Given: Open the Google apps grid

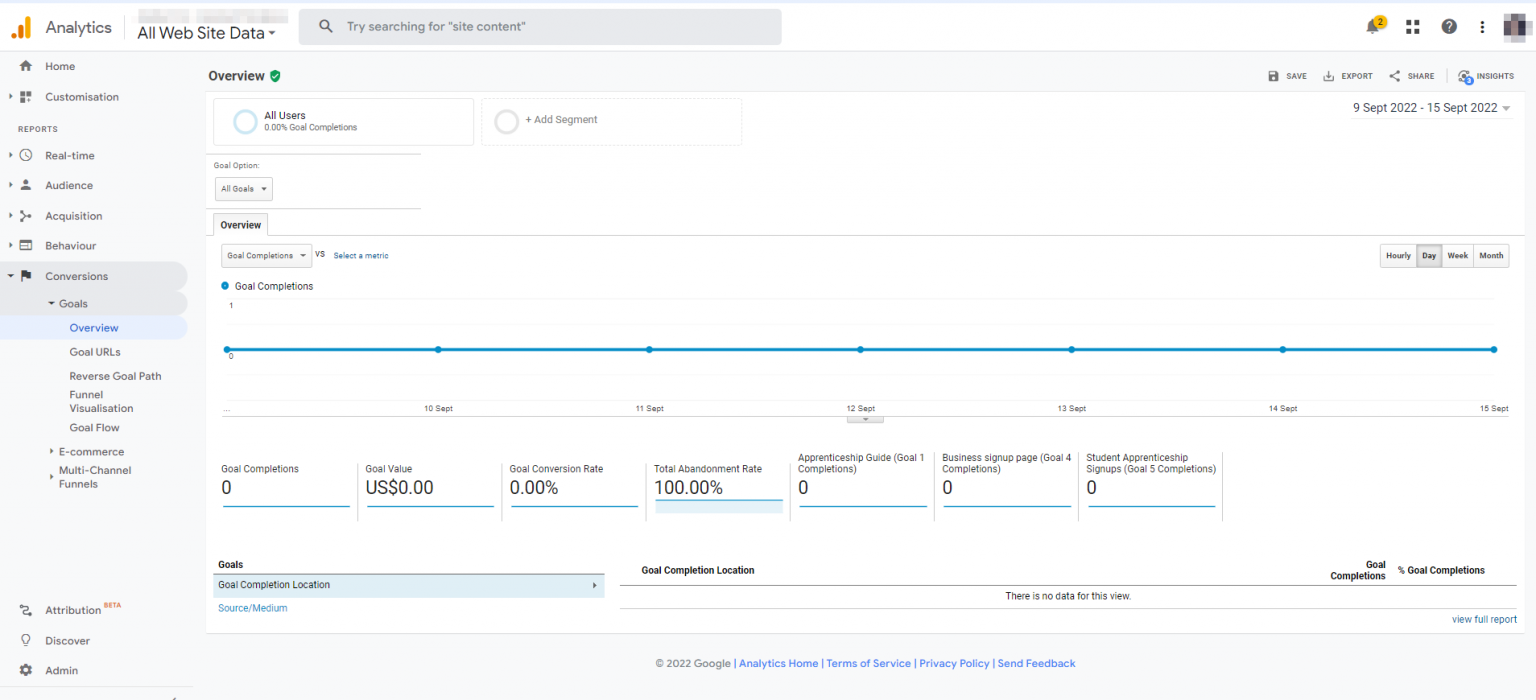Looking at the screenshot, I should click(1412, 26).
